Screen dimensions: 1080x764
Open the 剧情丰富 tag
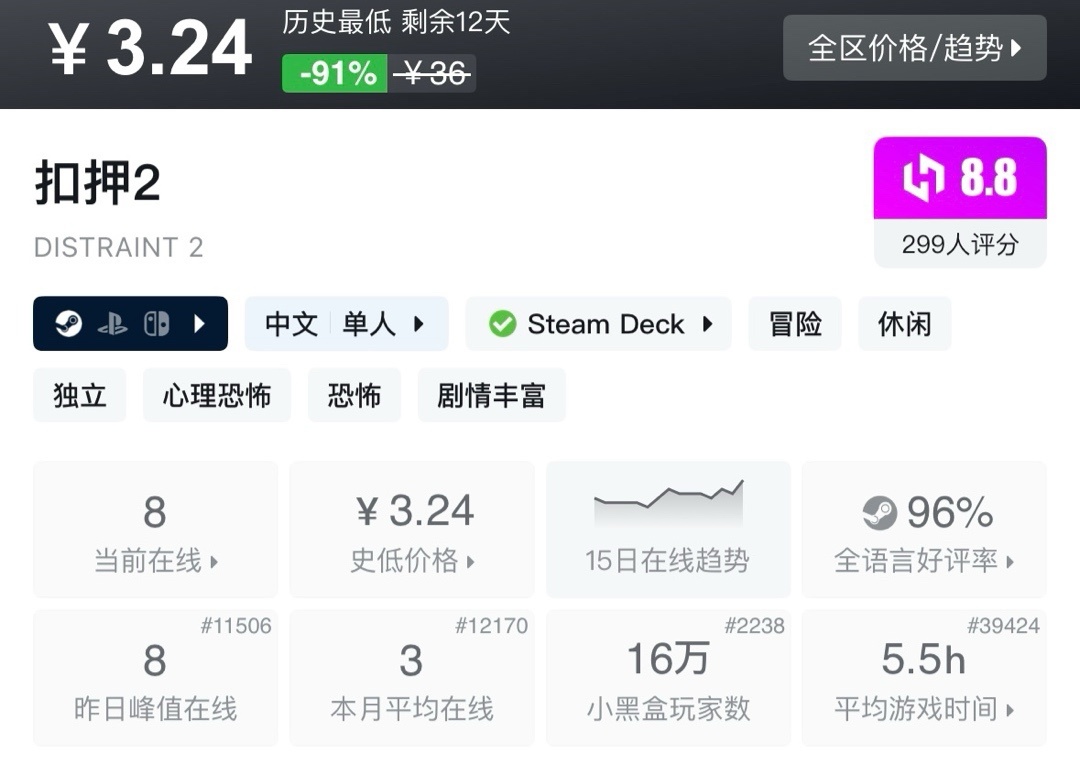point(491,396)
